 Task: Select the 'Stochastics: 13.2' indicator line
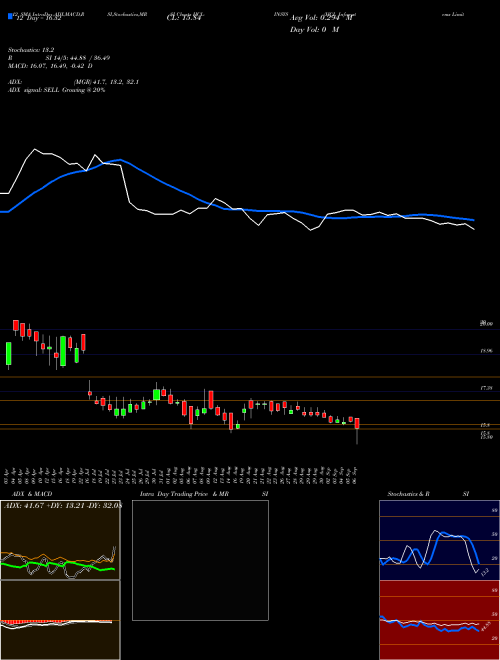pyautogui.click(x=31, y=50)
